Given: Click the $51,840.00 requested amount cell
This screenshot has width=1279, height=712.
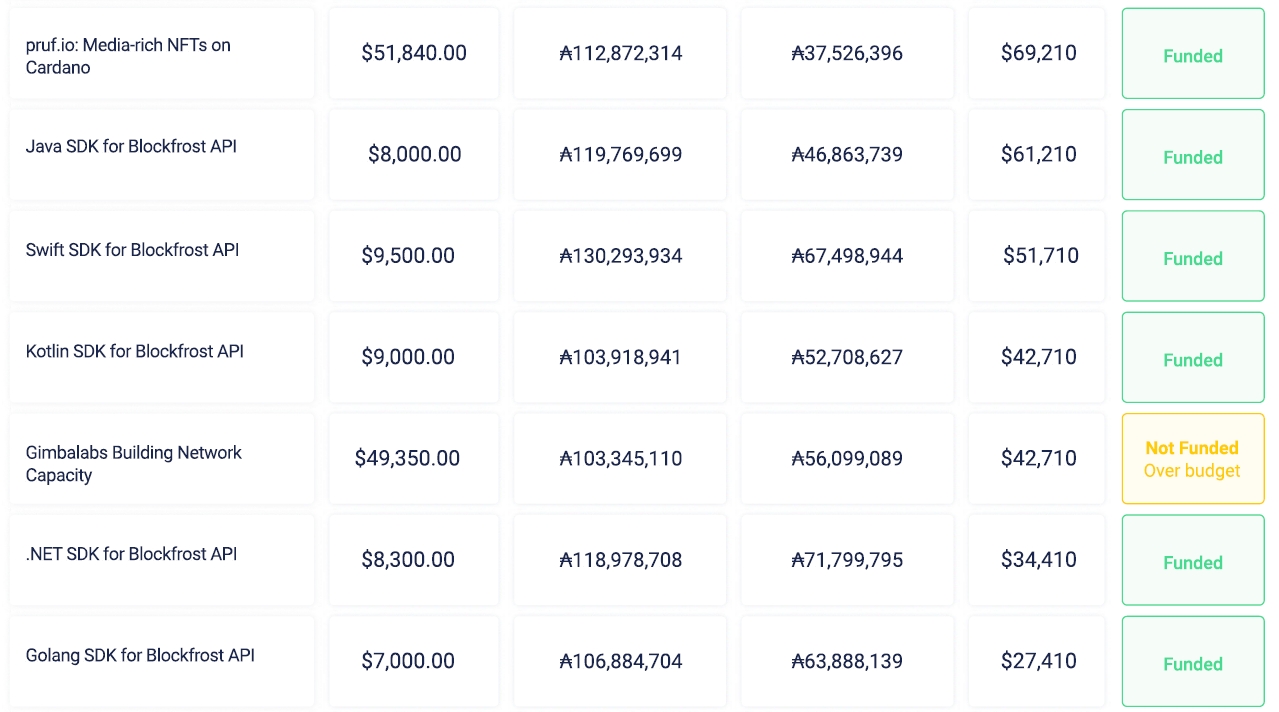Looking at the screenshot, I should click(414, 53).
